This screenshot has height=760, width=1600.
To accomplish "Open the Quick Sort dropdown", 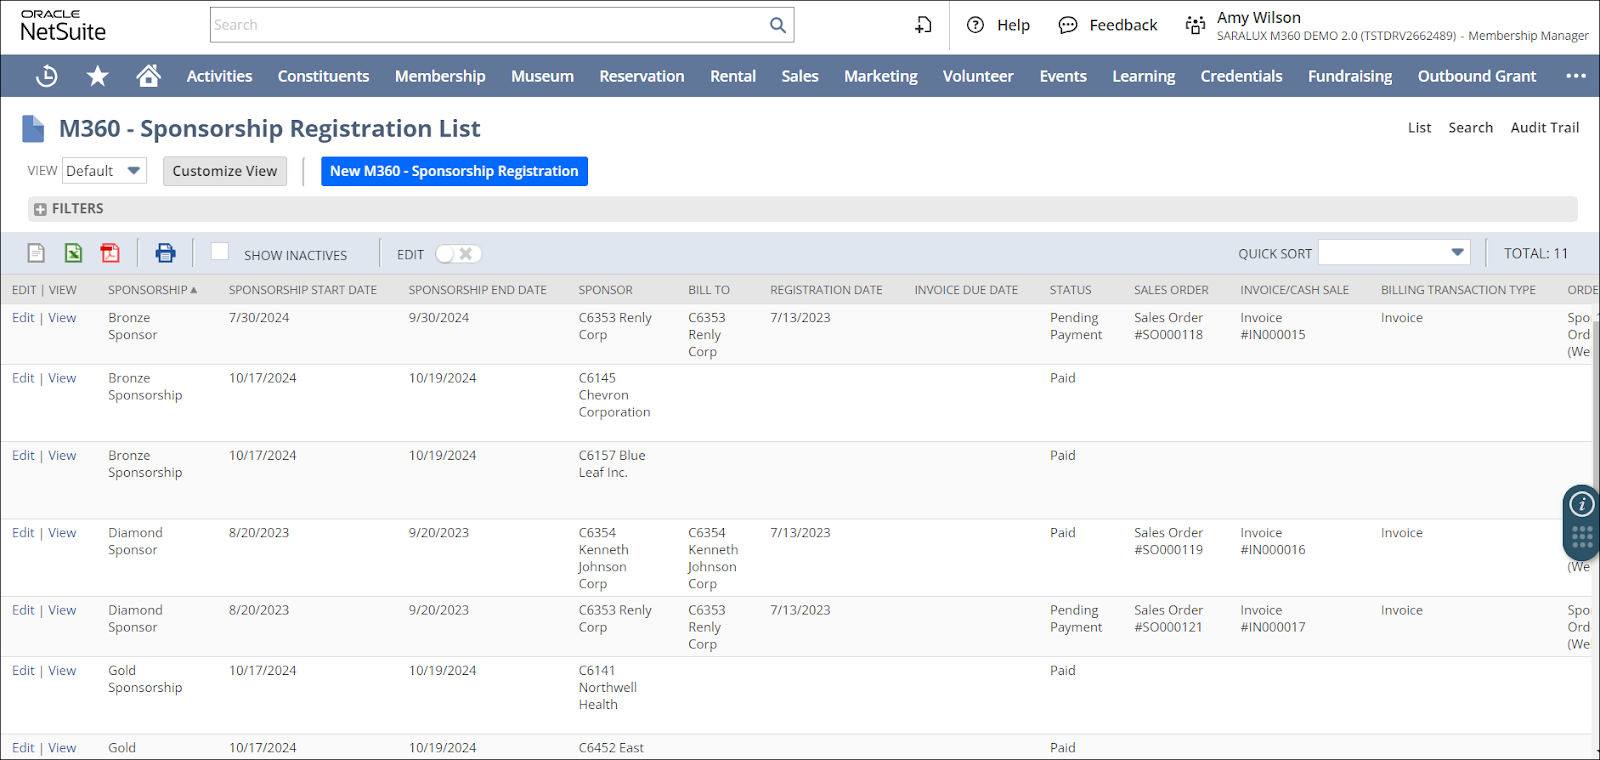I will click(1394, 253).
